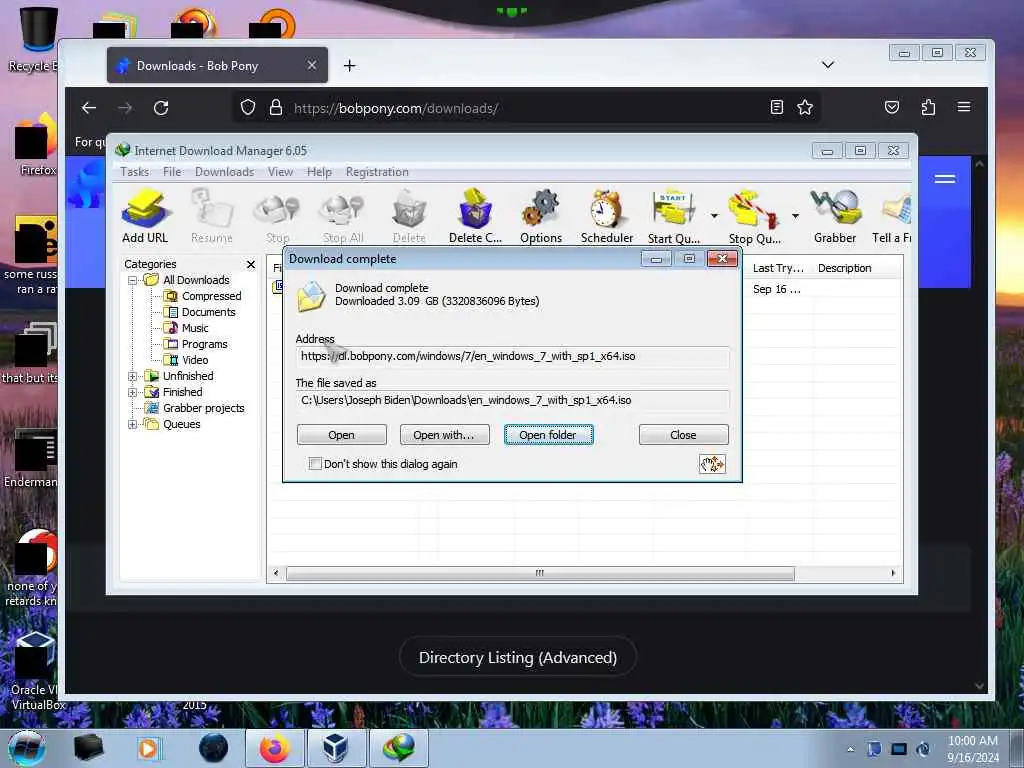Click the Stop toolbar icon
The width and height of the screenshot is (1024, 768).
click(x=278, y=216)
